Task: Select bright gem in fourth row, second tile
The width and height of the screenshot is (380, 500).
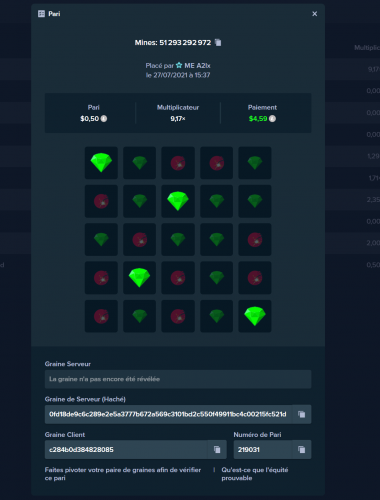Action: [139, 278]
